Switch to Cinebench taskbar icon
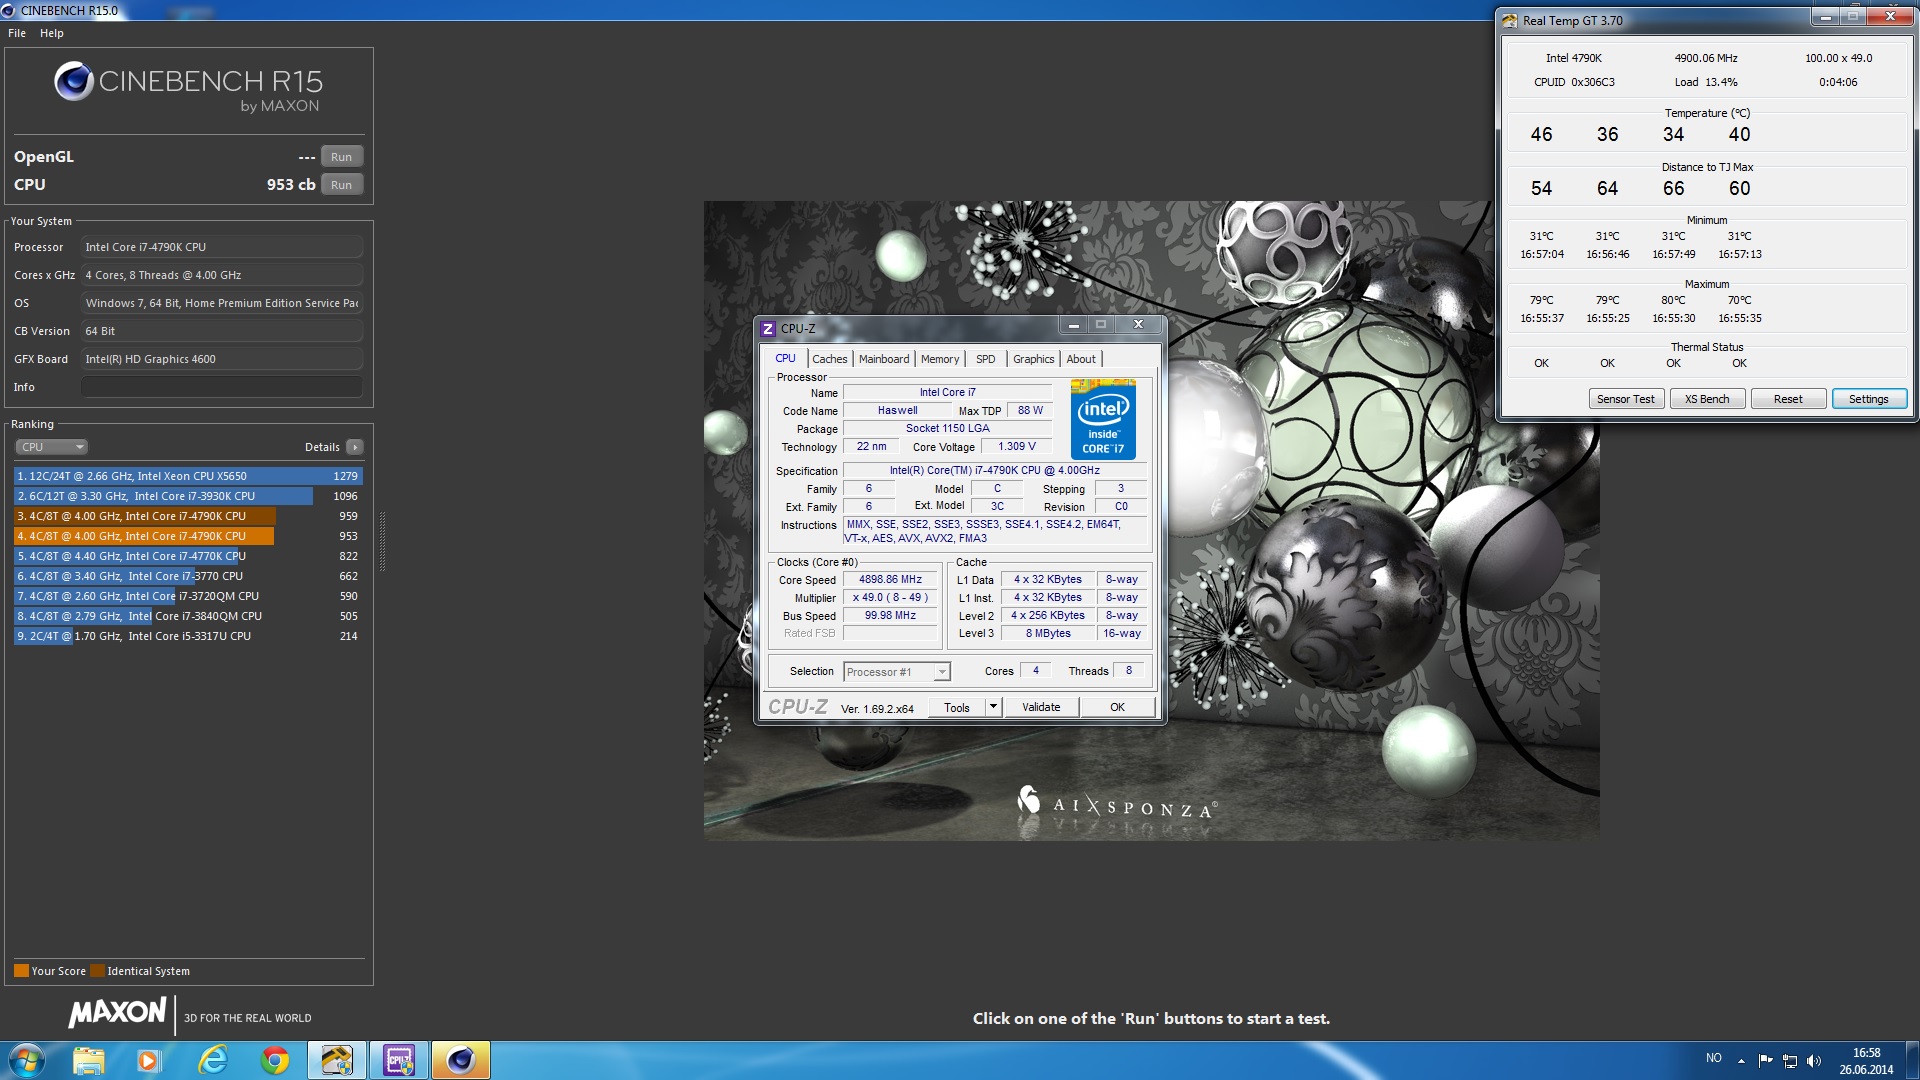Screen dimensions: 1920x1080 (461, 1060)
